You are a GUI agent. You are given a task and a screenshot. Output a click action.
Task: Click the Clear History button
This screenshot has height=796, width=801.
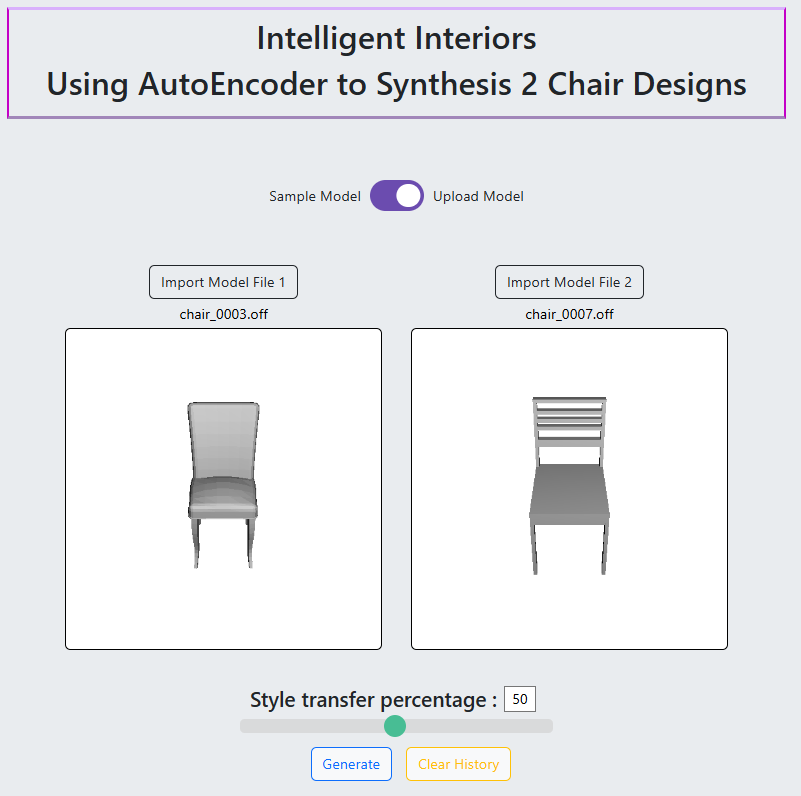point(458,764)
